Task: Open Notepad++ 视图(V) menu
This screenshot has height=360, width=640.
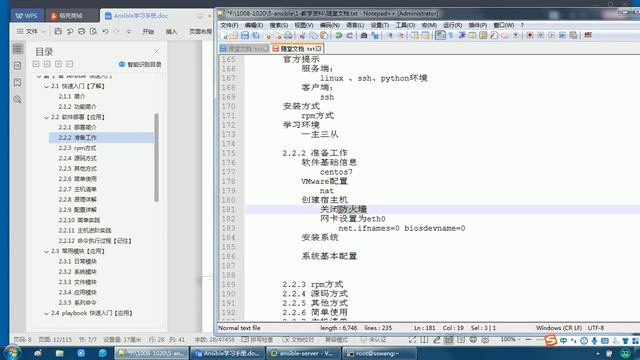Action: point(304,25)
